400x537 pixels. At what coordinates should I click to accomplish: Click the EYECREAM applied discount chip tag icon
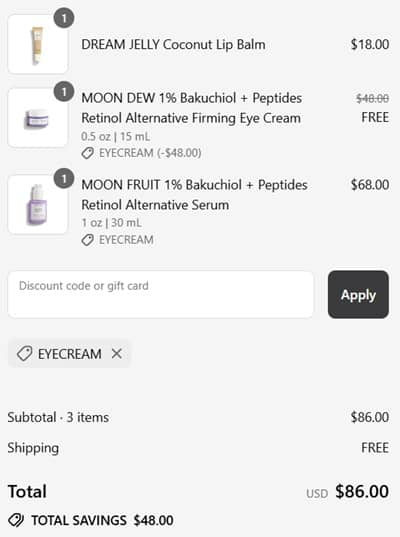tap(25, 353)
